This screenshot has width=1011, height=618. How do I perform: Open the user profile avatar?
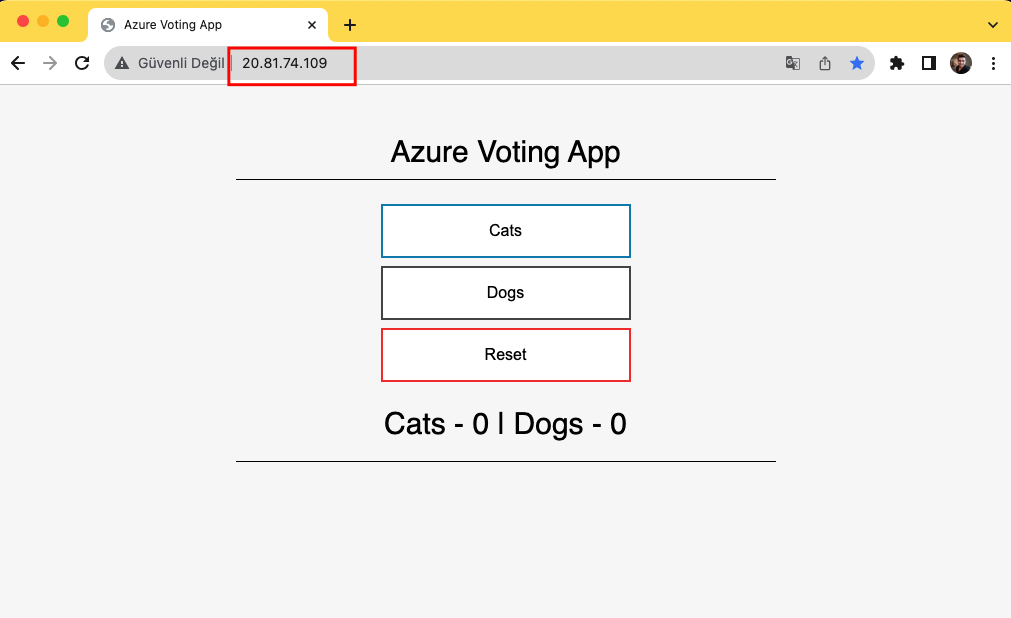[961, 63]
